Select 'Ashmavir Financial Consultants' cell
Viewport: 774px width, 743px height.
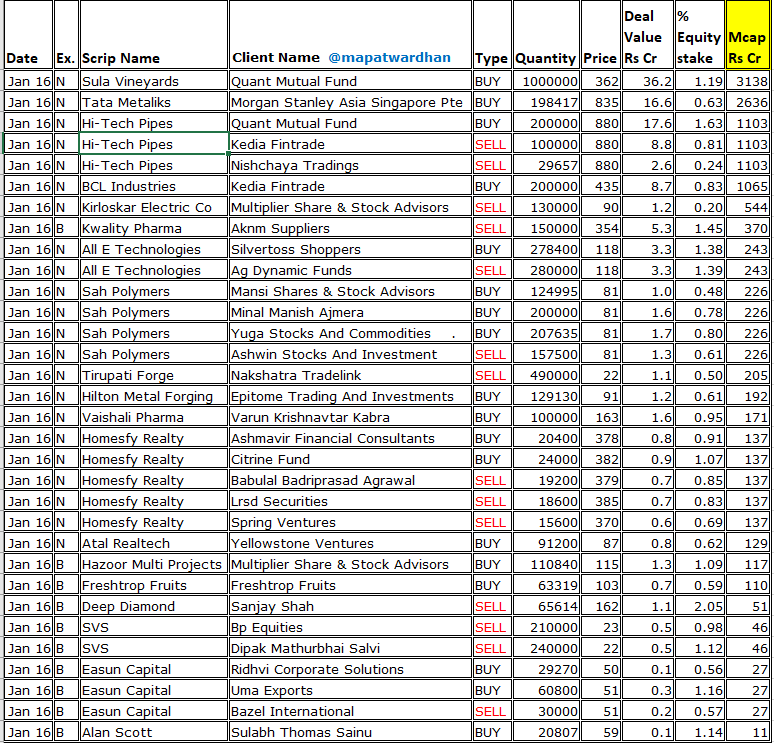[x=350, y=438]
